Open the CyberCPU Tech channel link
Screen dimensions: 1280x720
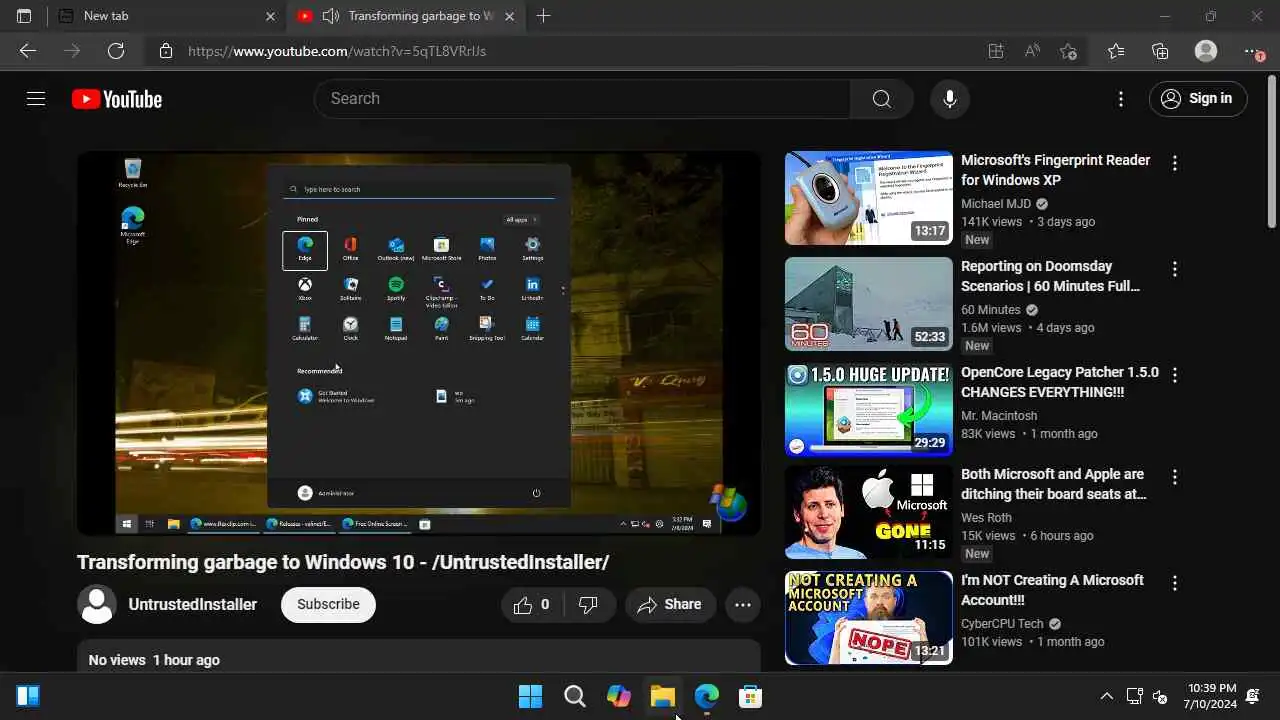click(x=1002, y=624)
